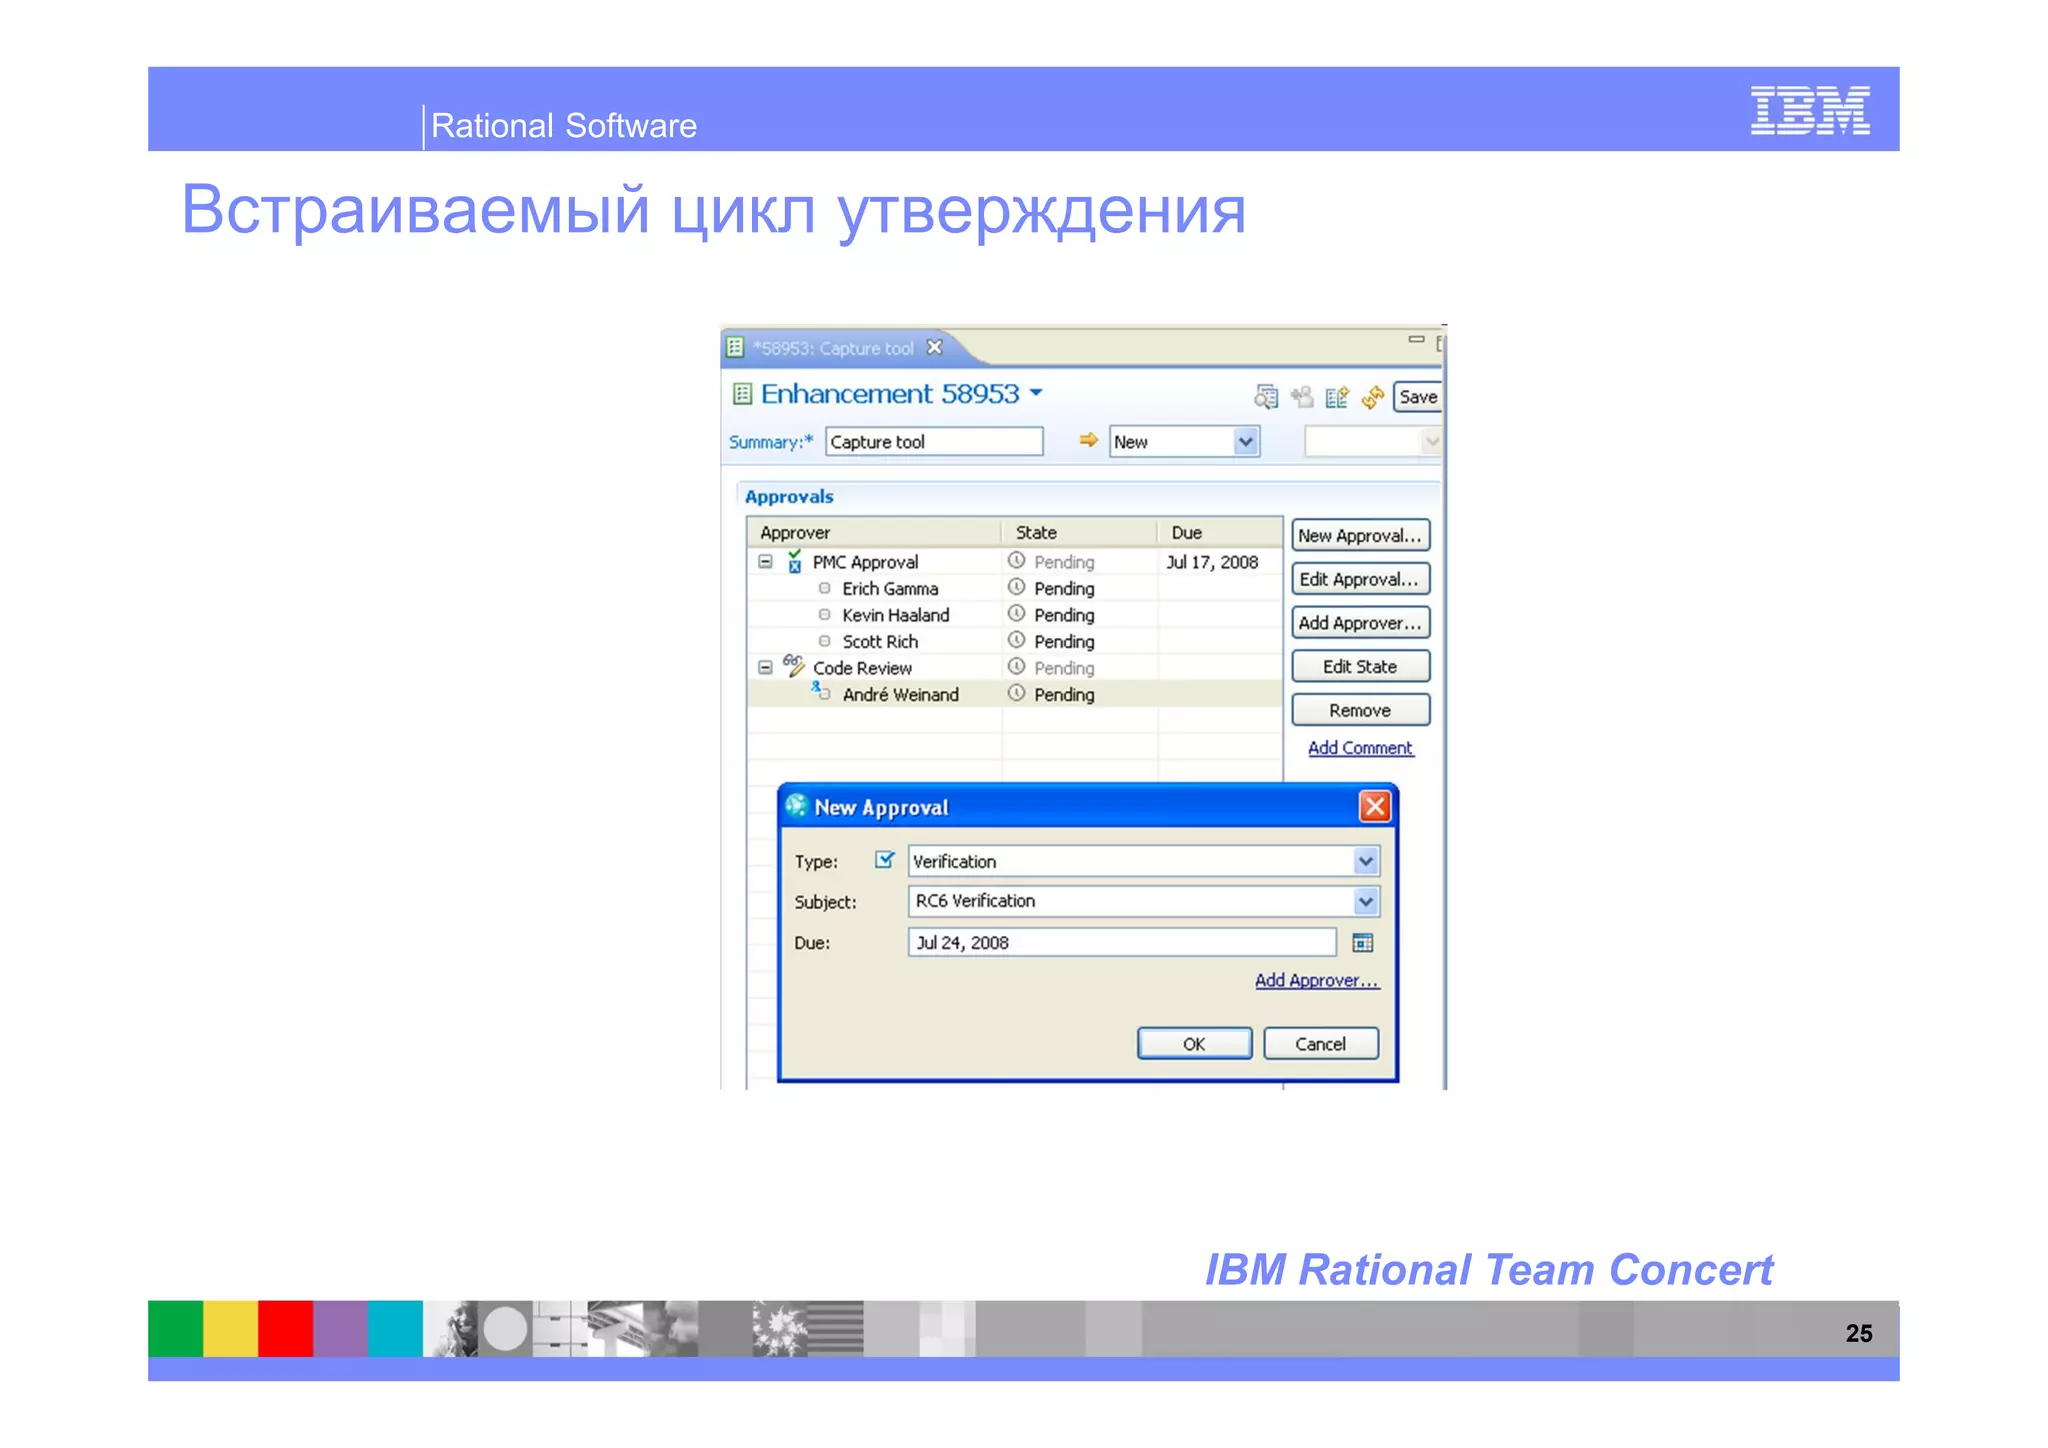Click the Scott Rich approver bullet icon
The height and width of the screenshot is (1448, 2048).
[824, 641]
